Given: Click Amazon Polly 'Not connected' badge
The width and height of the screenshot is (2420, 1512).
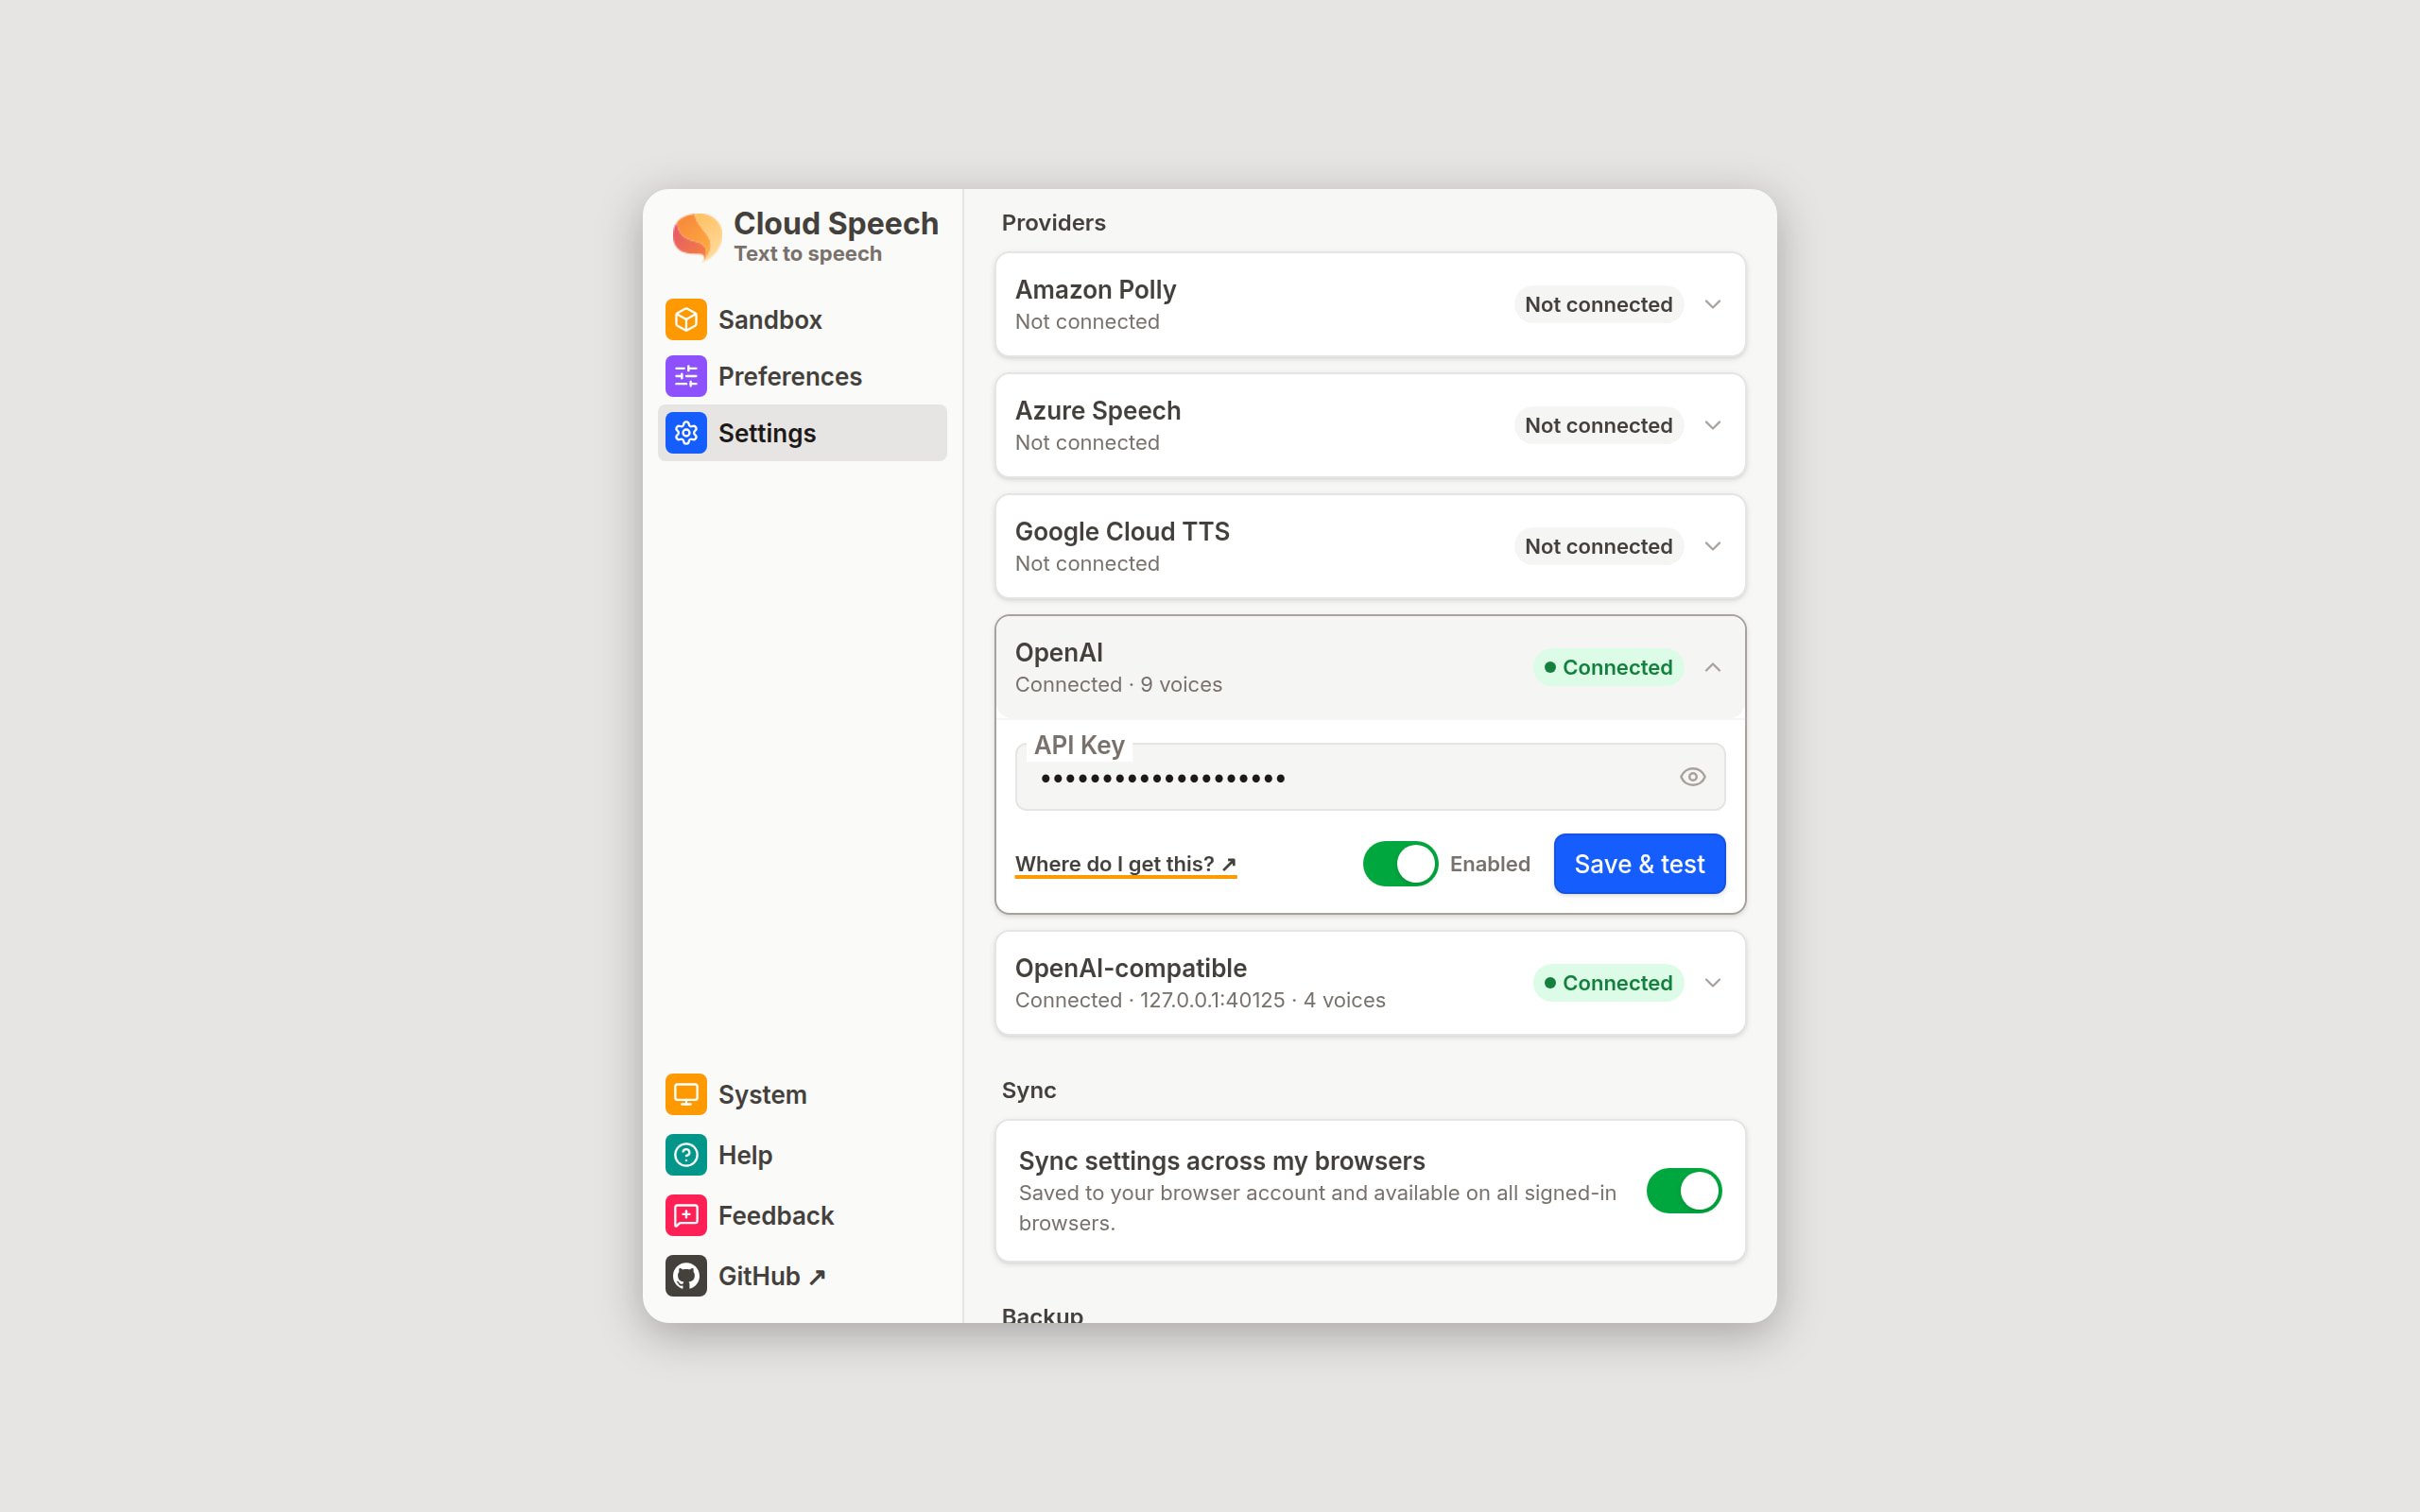Looking at the screenshot, I should tap(1598, 304).
